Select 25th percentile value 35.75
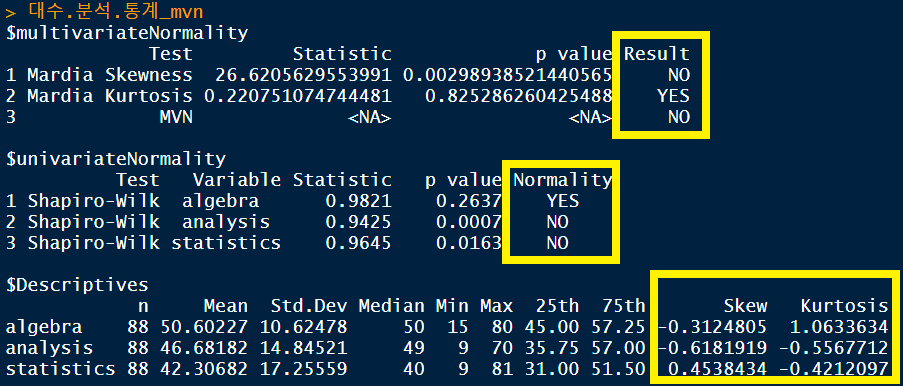This screenshot has width=903, height=386. 552,348
